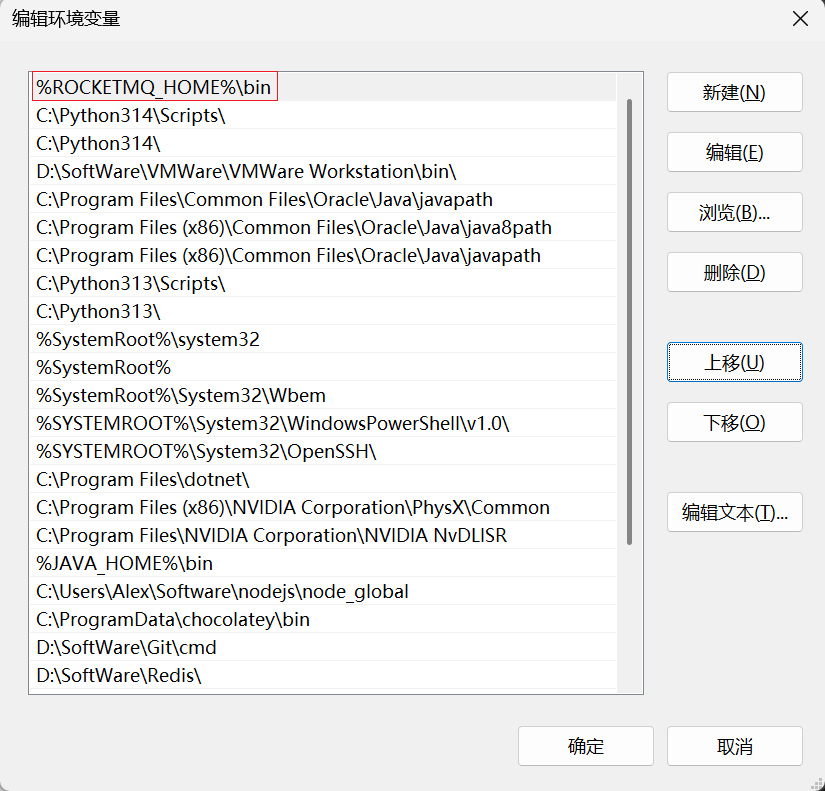Close the 编辑环境变量 dialog window

(x=799, y=19)
